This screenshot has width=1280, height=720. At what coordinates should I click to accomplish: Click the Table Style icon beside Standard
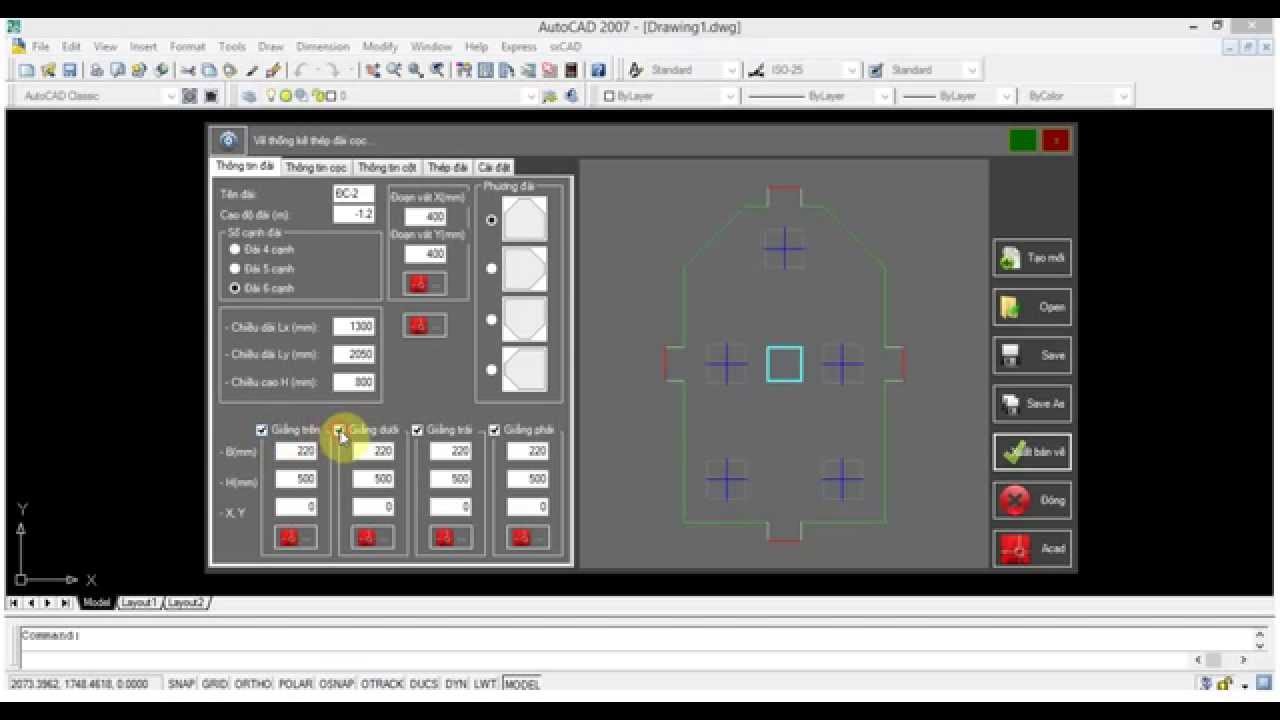click(876, 70)
